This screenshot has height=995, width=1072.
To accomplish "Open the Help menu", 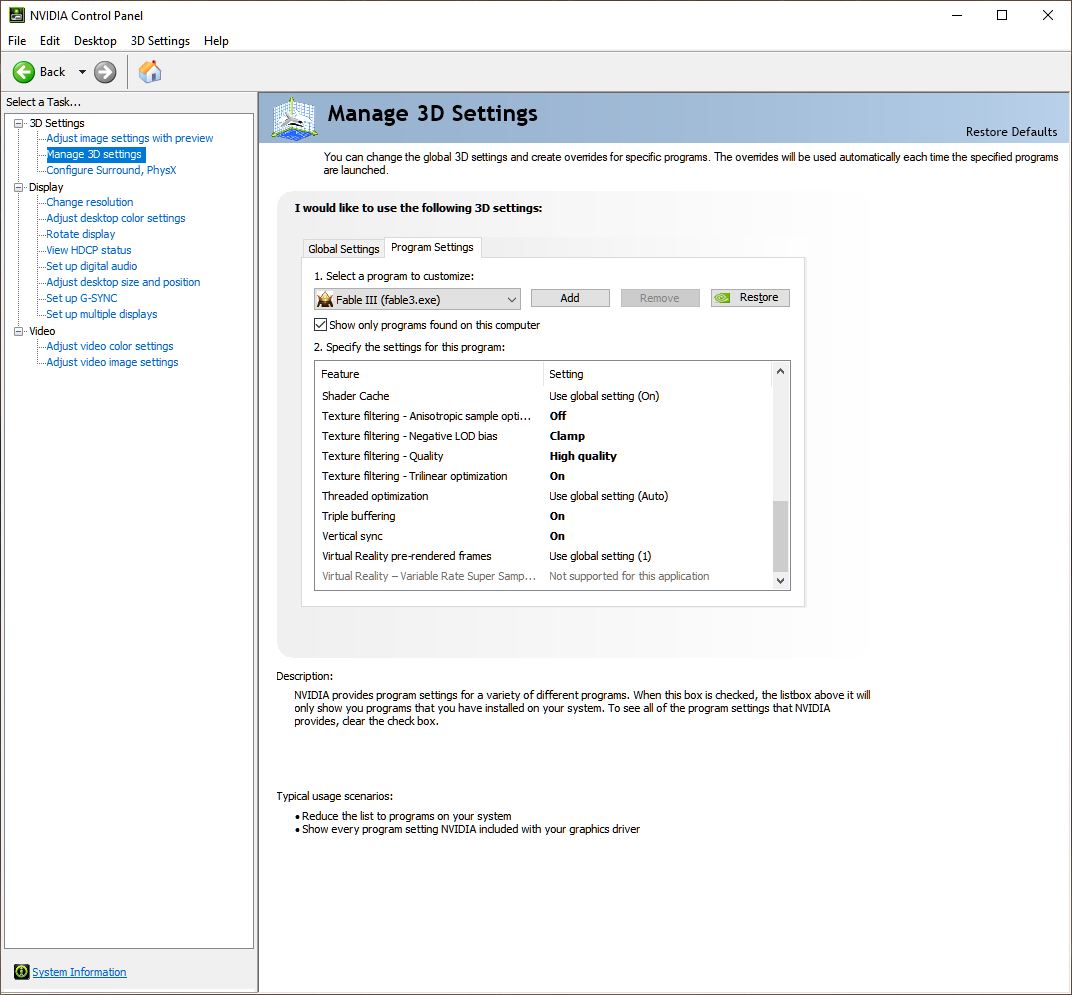I will 216,41.
